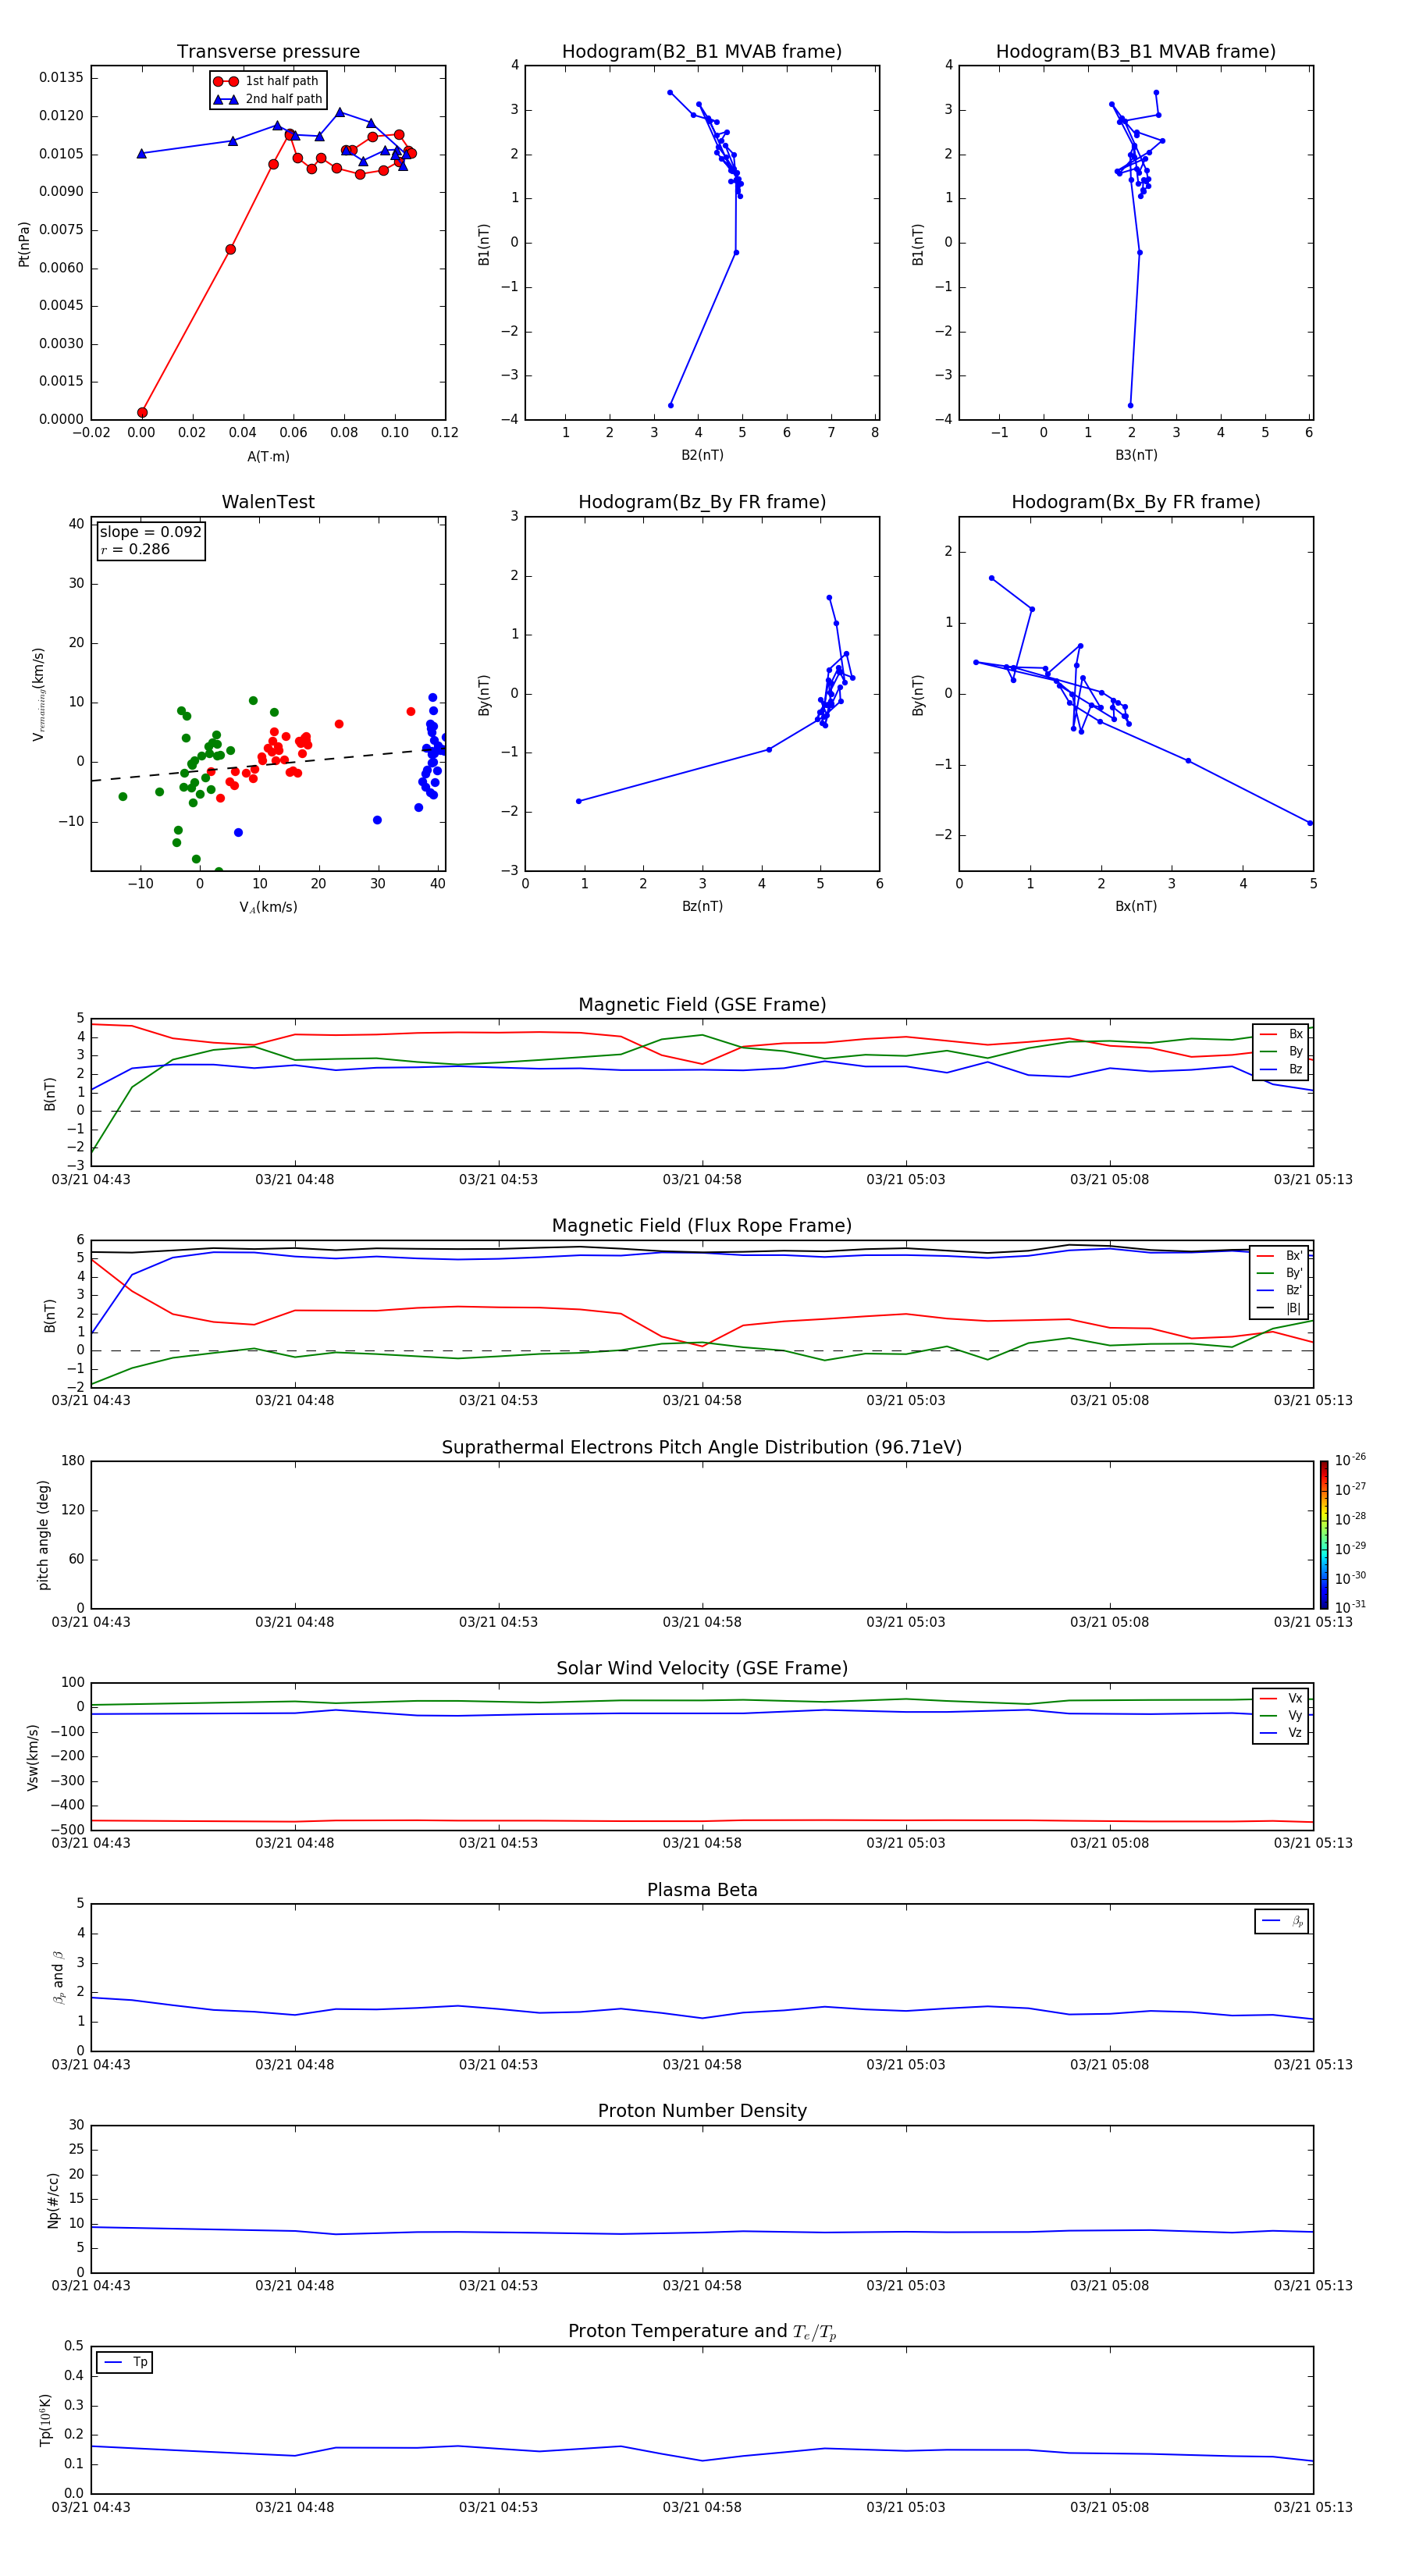
Task: Select the "B3(nT)" x-axis label
Action: tap(1136, 455)
